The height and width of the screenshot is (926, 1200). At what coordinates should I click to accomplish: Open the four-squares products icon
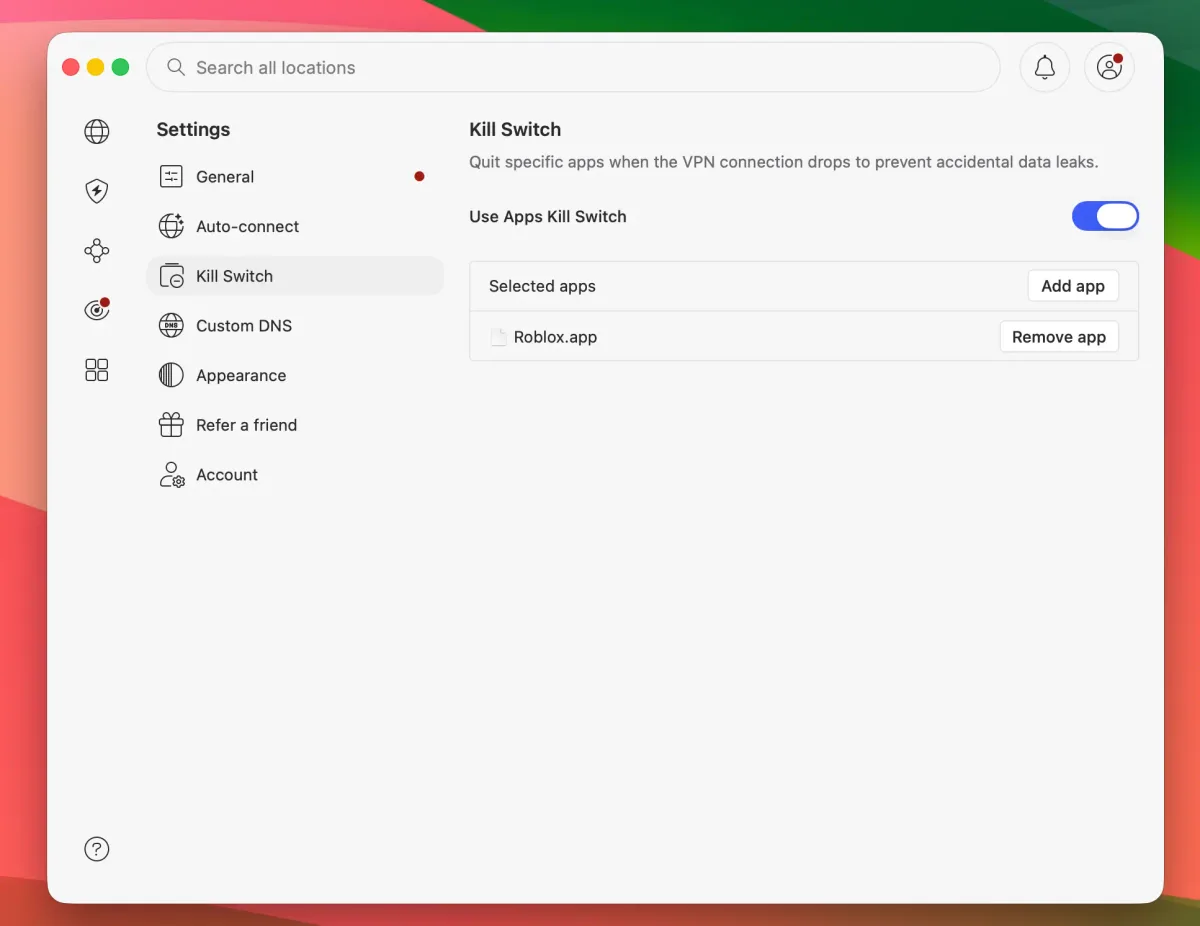[97, 370]
